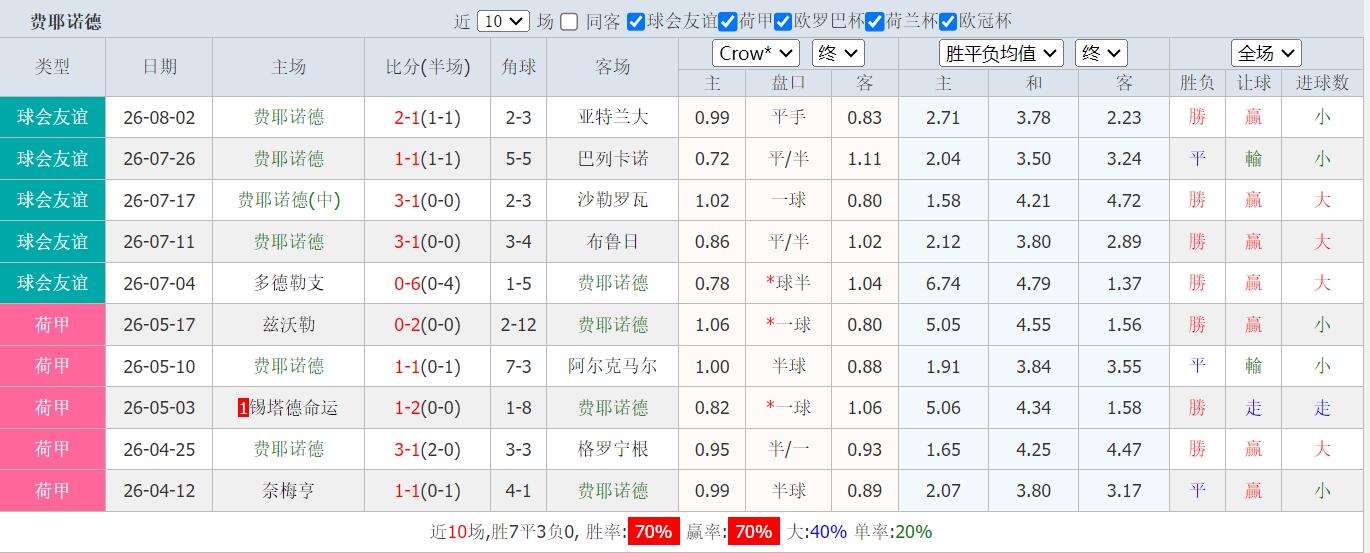
Task: Click date 26-04-12
Action: [x=159, y=491]
